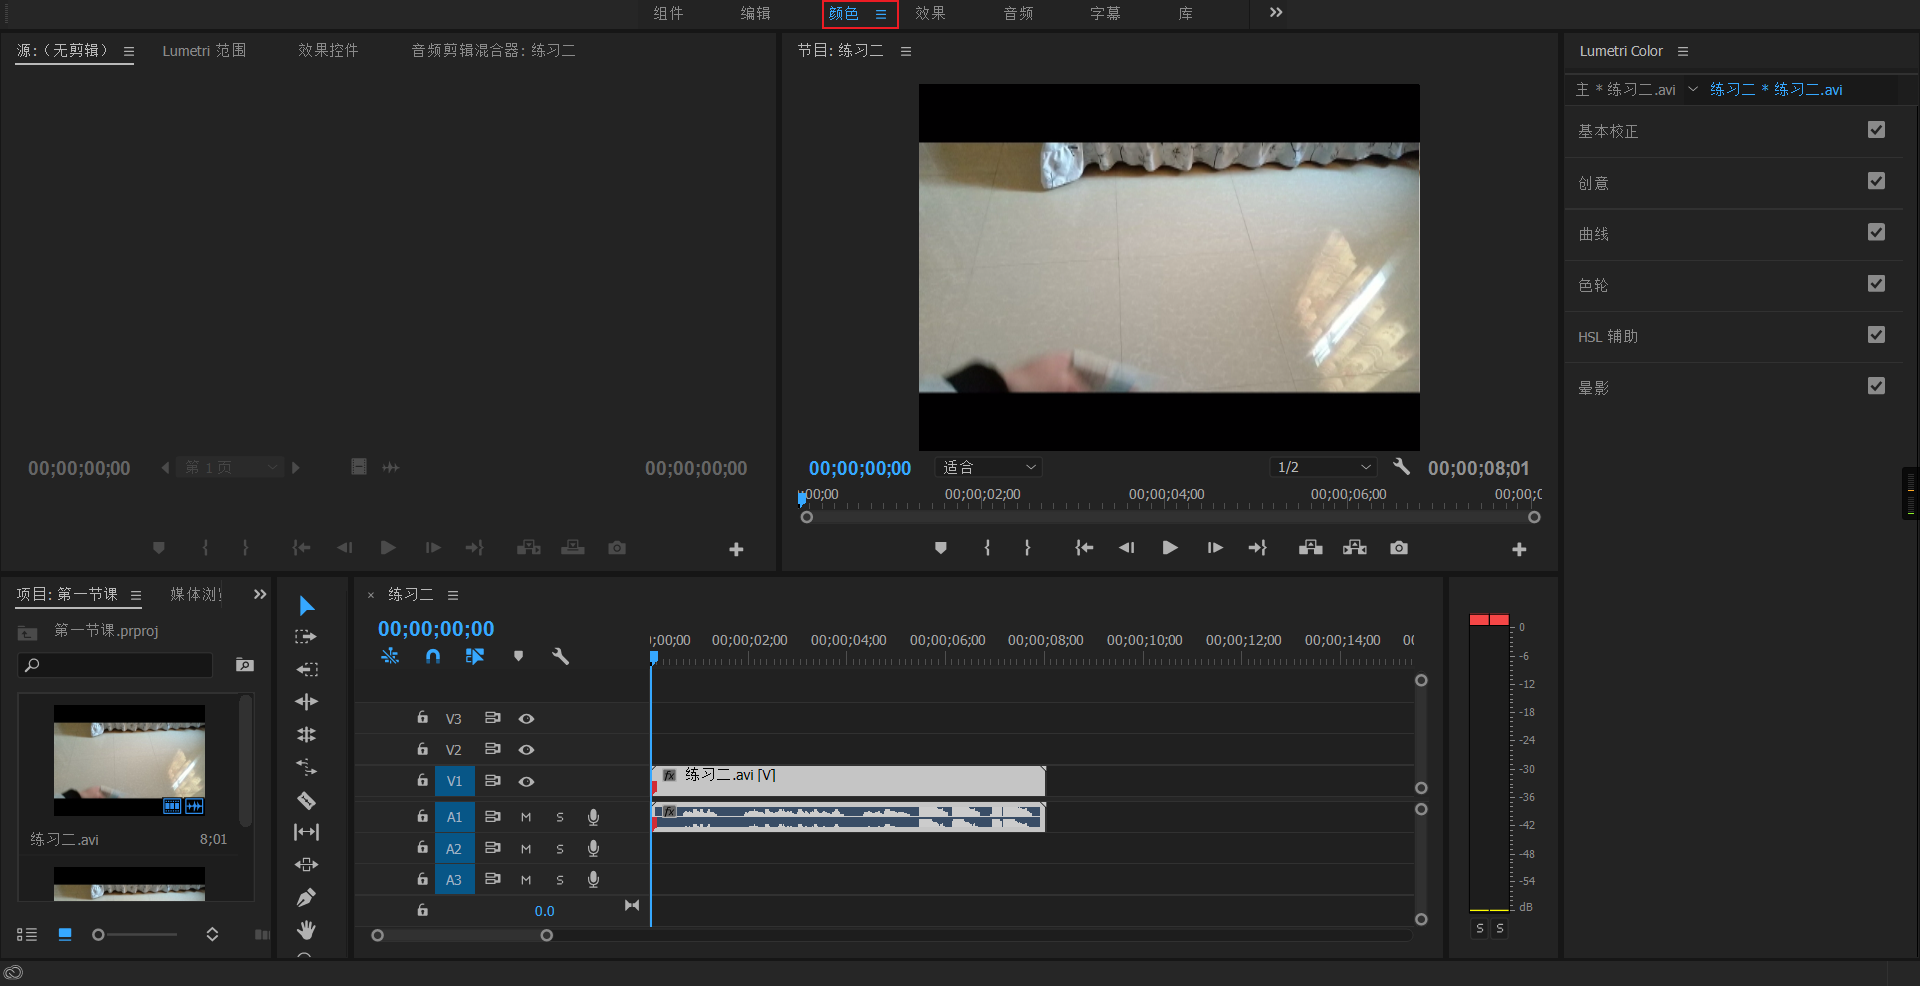Hide track V1 with eye icon
The width and height of the screenshot is (1920, 986).
526,782
